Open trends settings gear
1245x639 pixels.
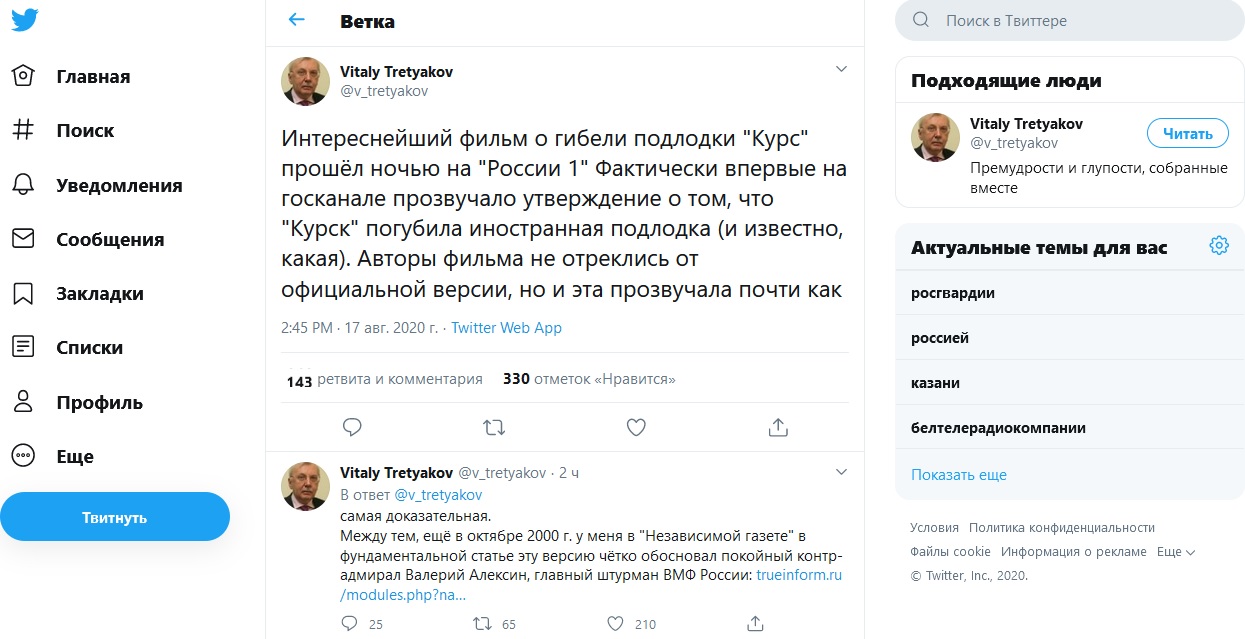coord(1218,246)
